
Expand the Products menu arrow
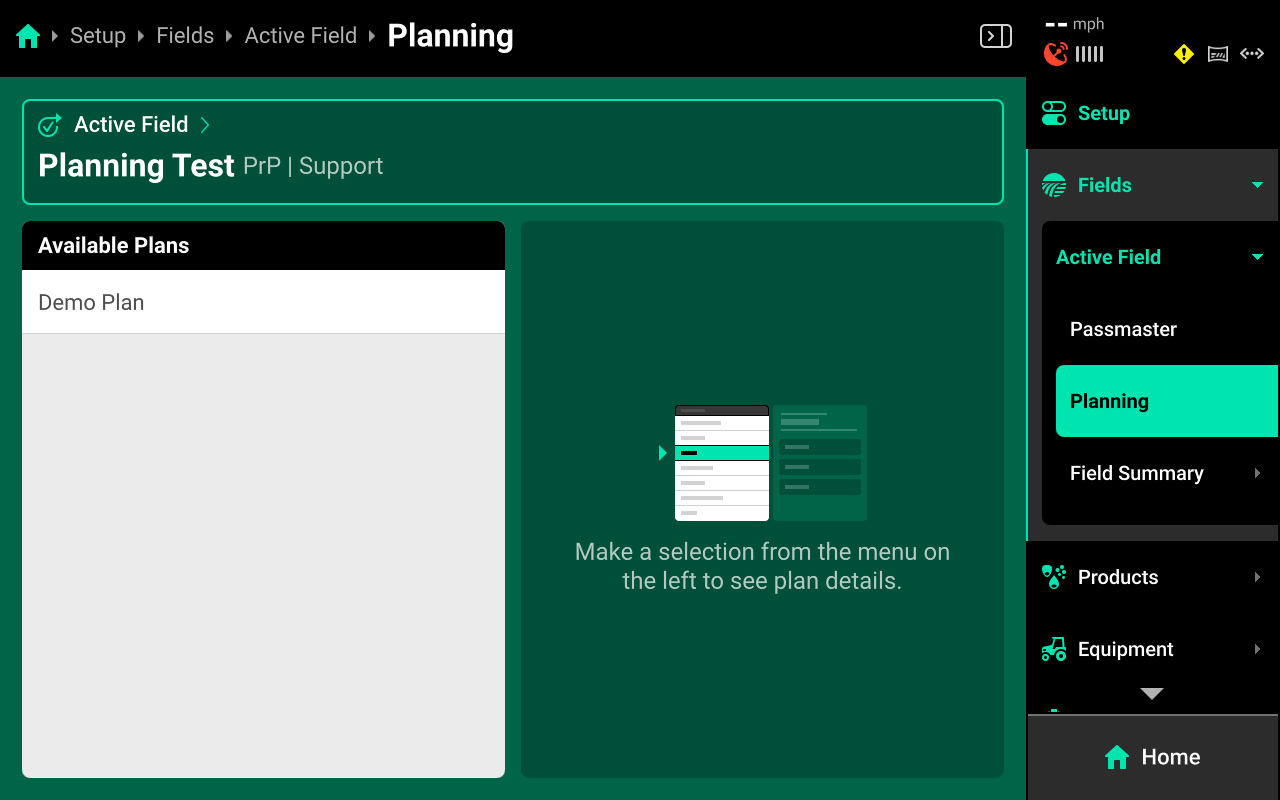[1257, 577]
